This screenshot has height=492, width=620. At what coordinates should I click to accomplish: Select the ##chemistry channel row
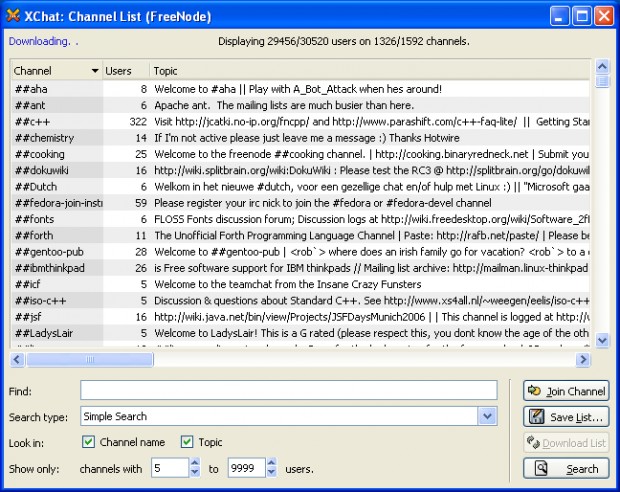[x=301, y=138]
